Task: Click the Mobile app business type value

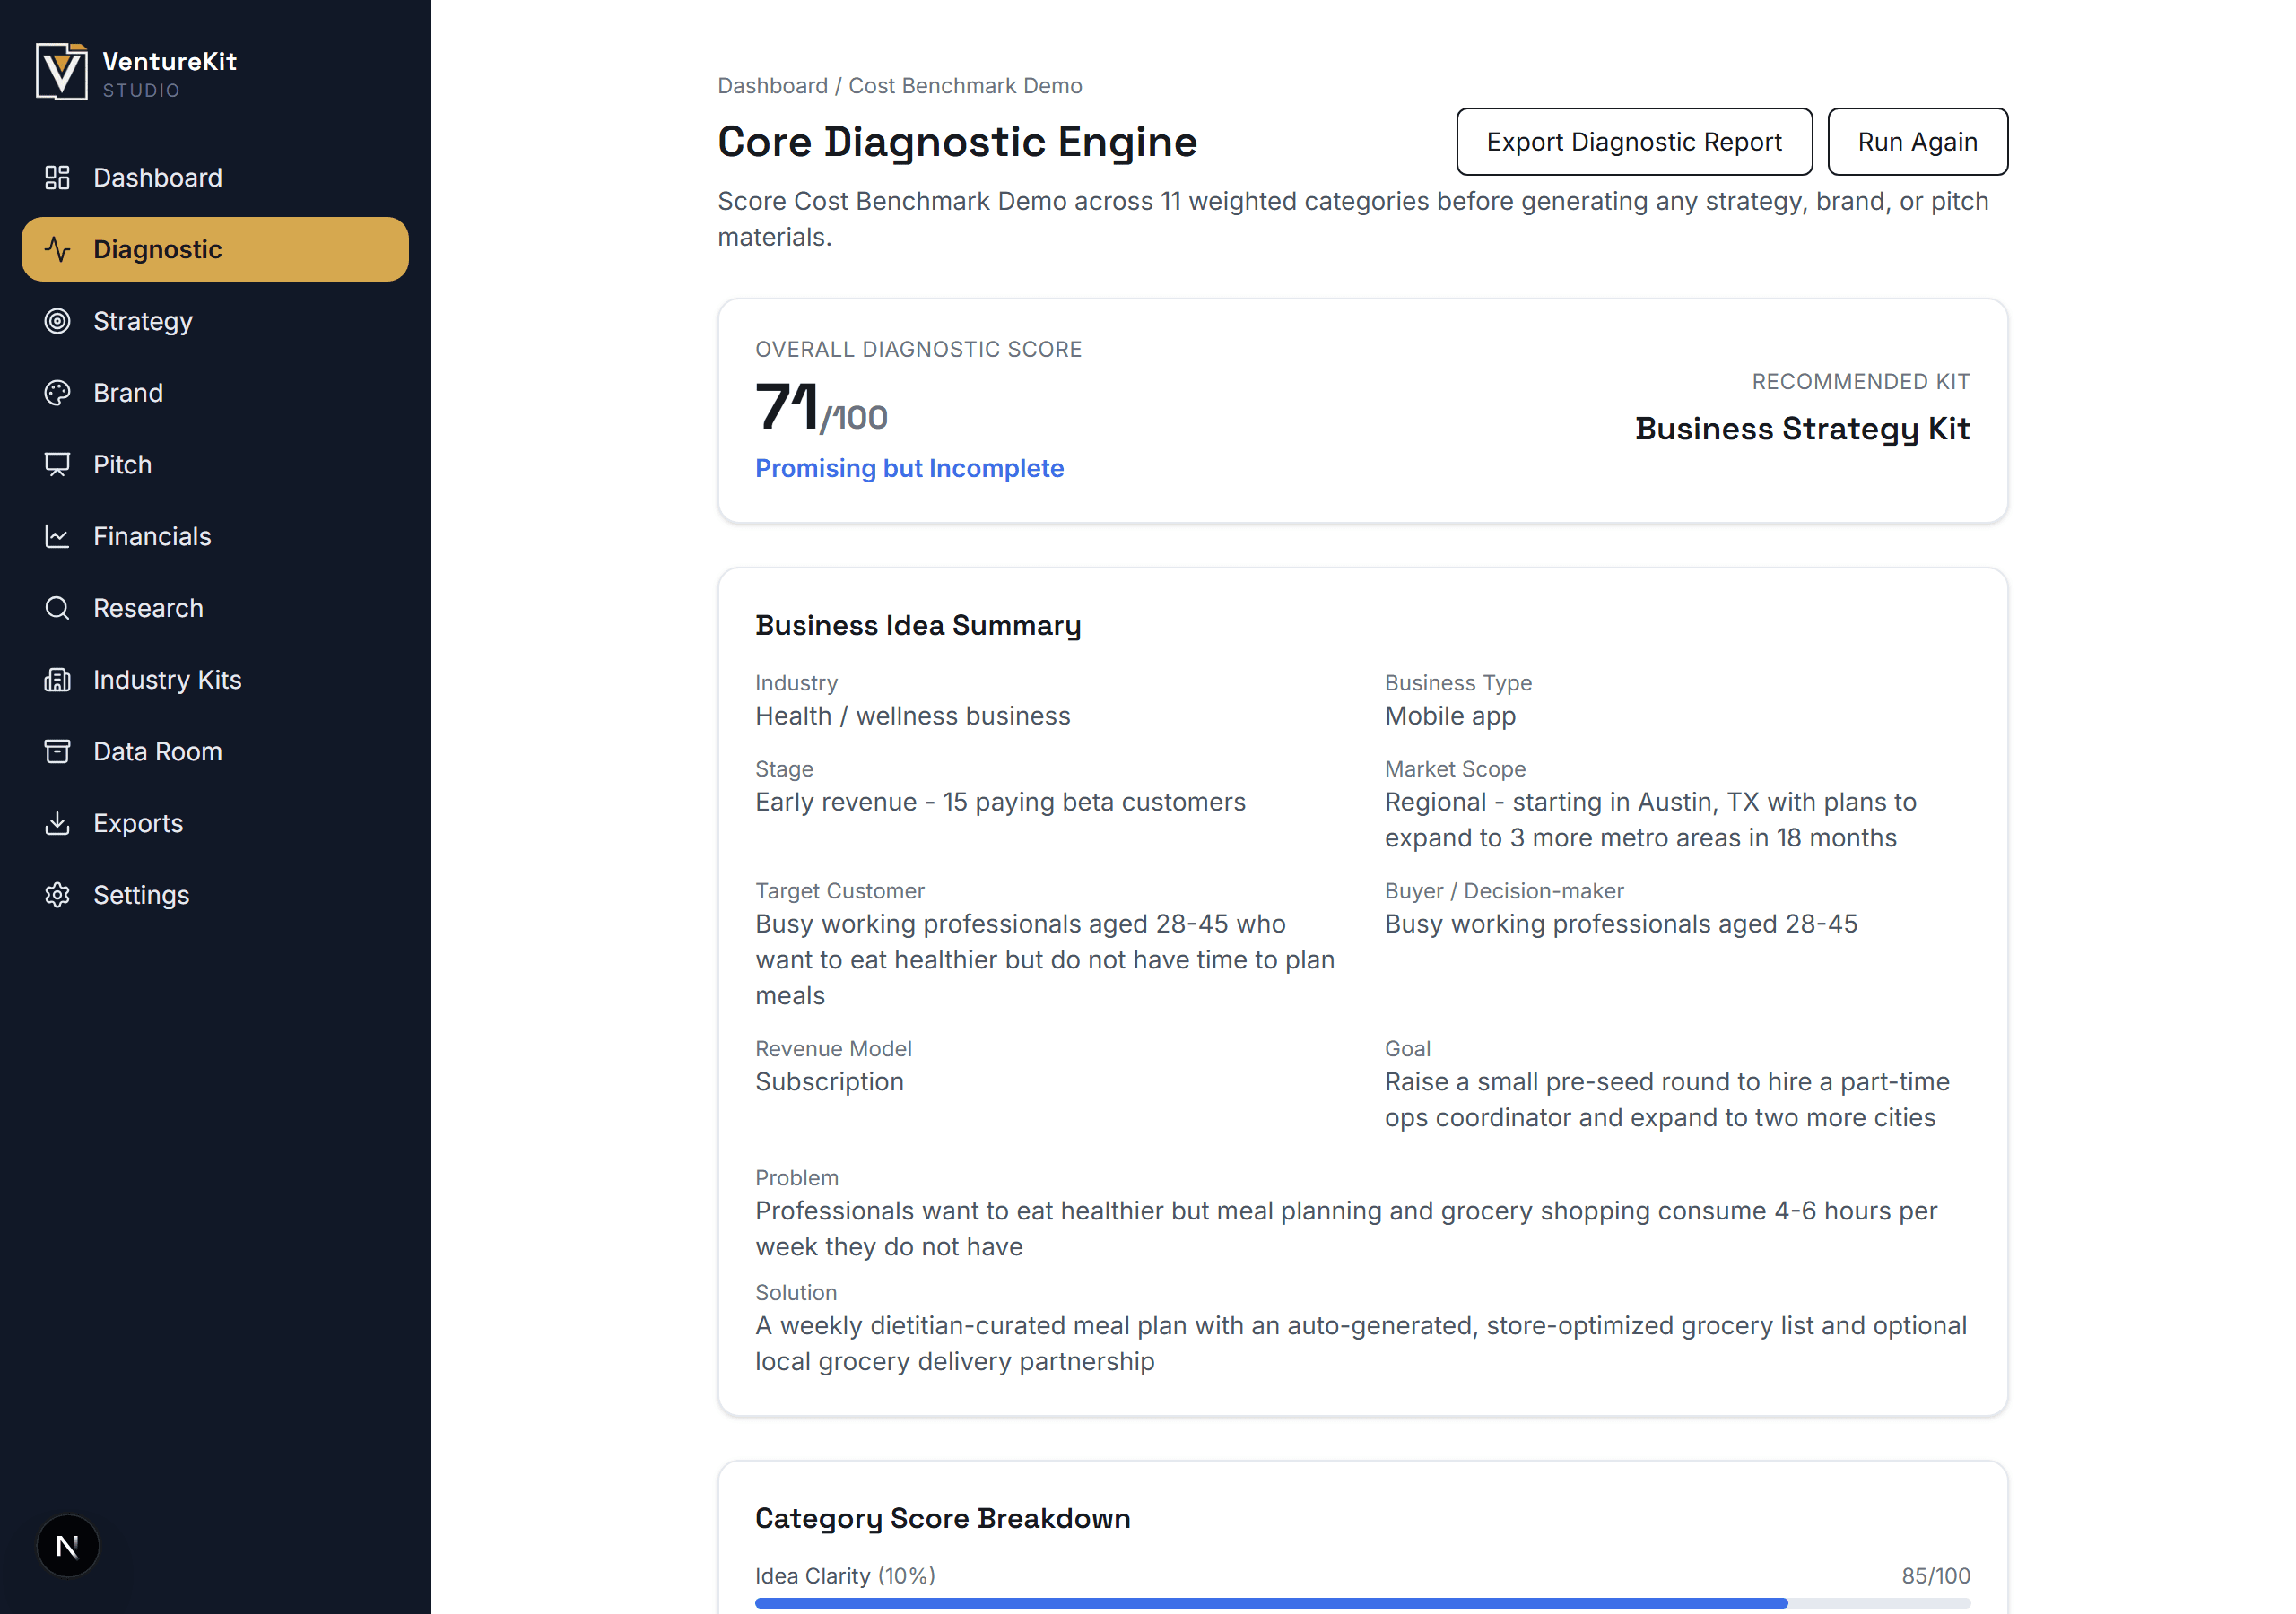Action: (1450, 716)
